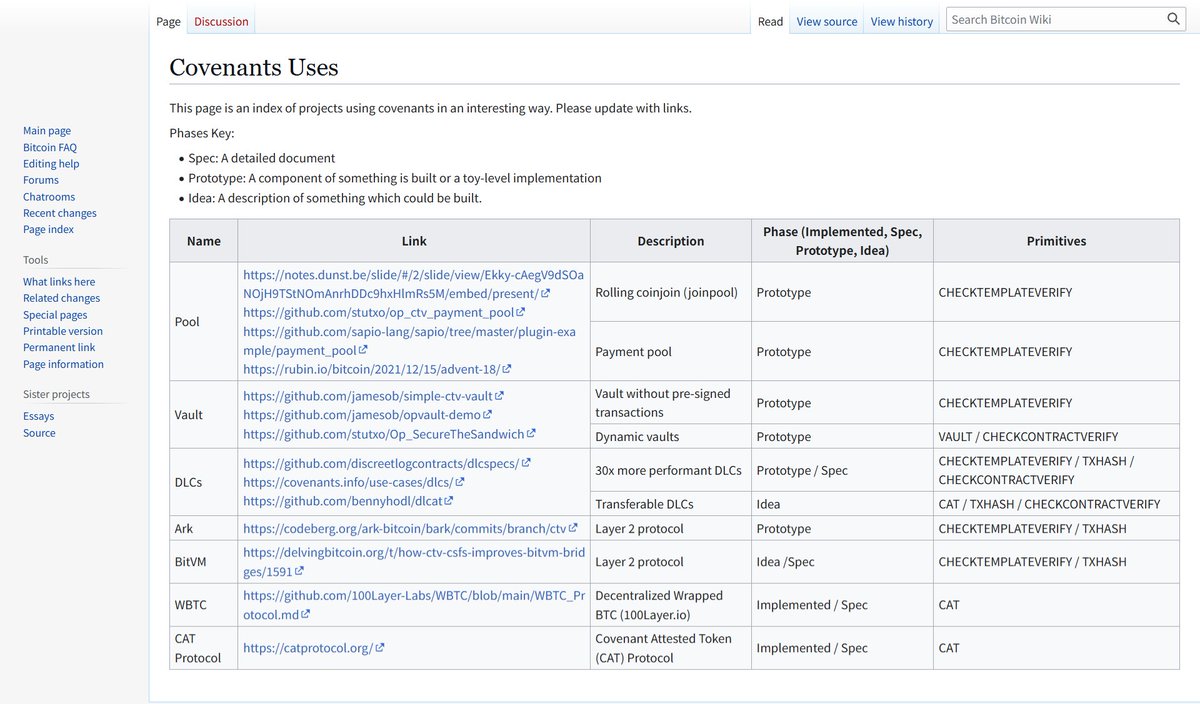Screen dimensions: 1200x704
Task: Focus the Search Bitcoin Wiki field
Action: 1054,19
